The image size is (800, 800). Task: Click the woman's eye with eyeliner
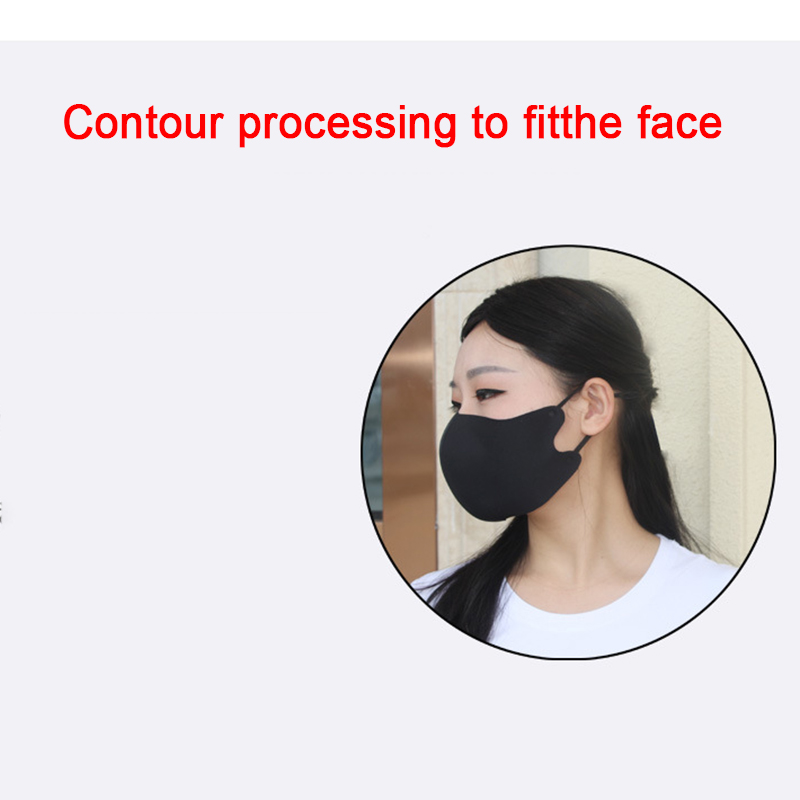[486, 394]
